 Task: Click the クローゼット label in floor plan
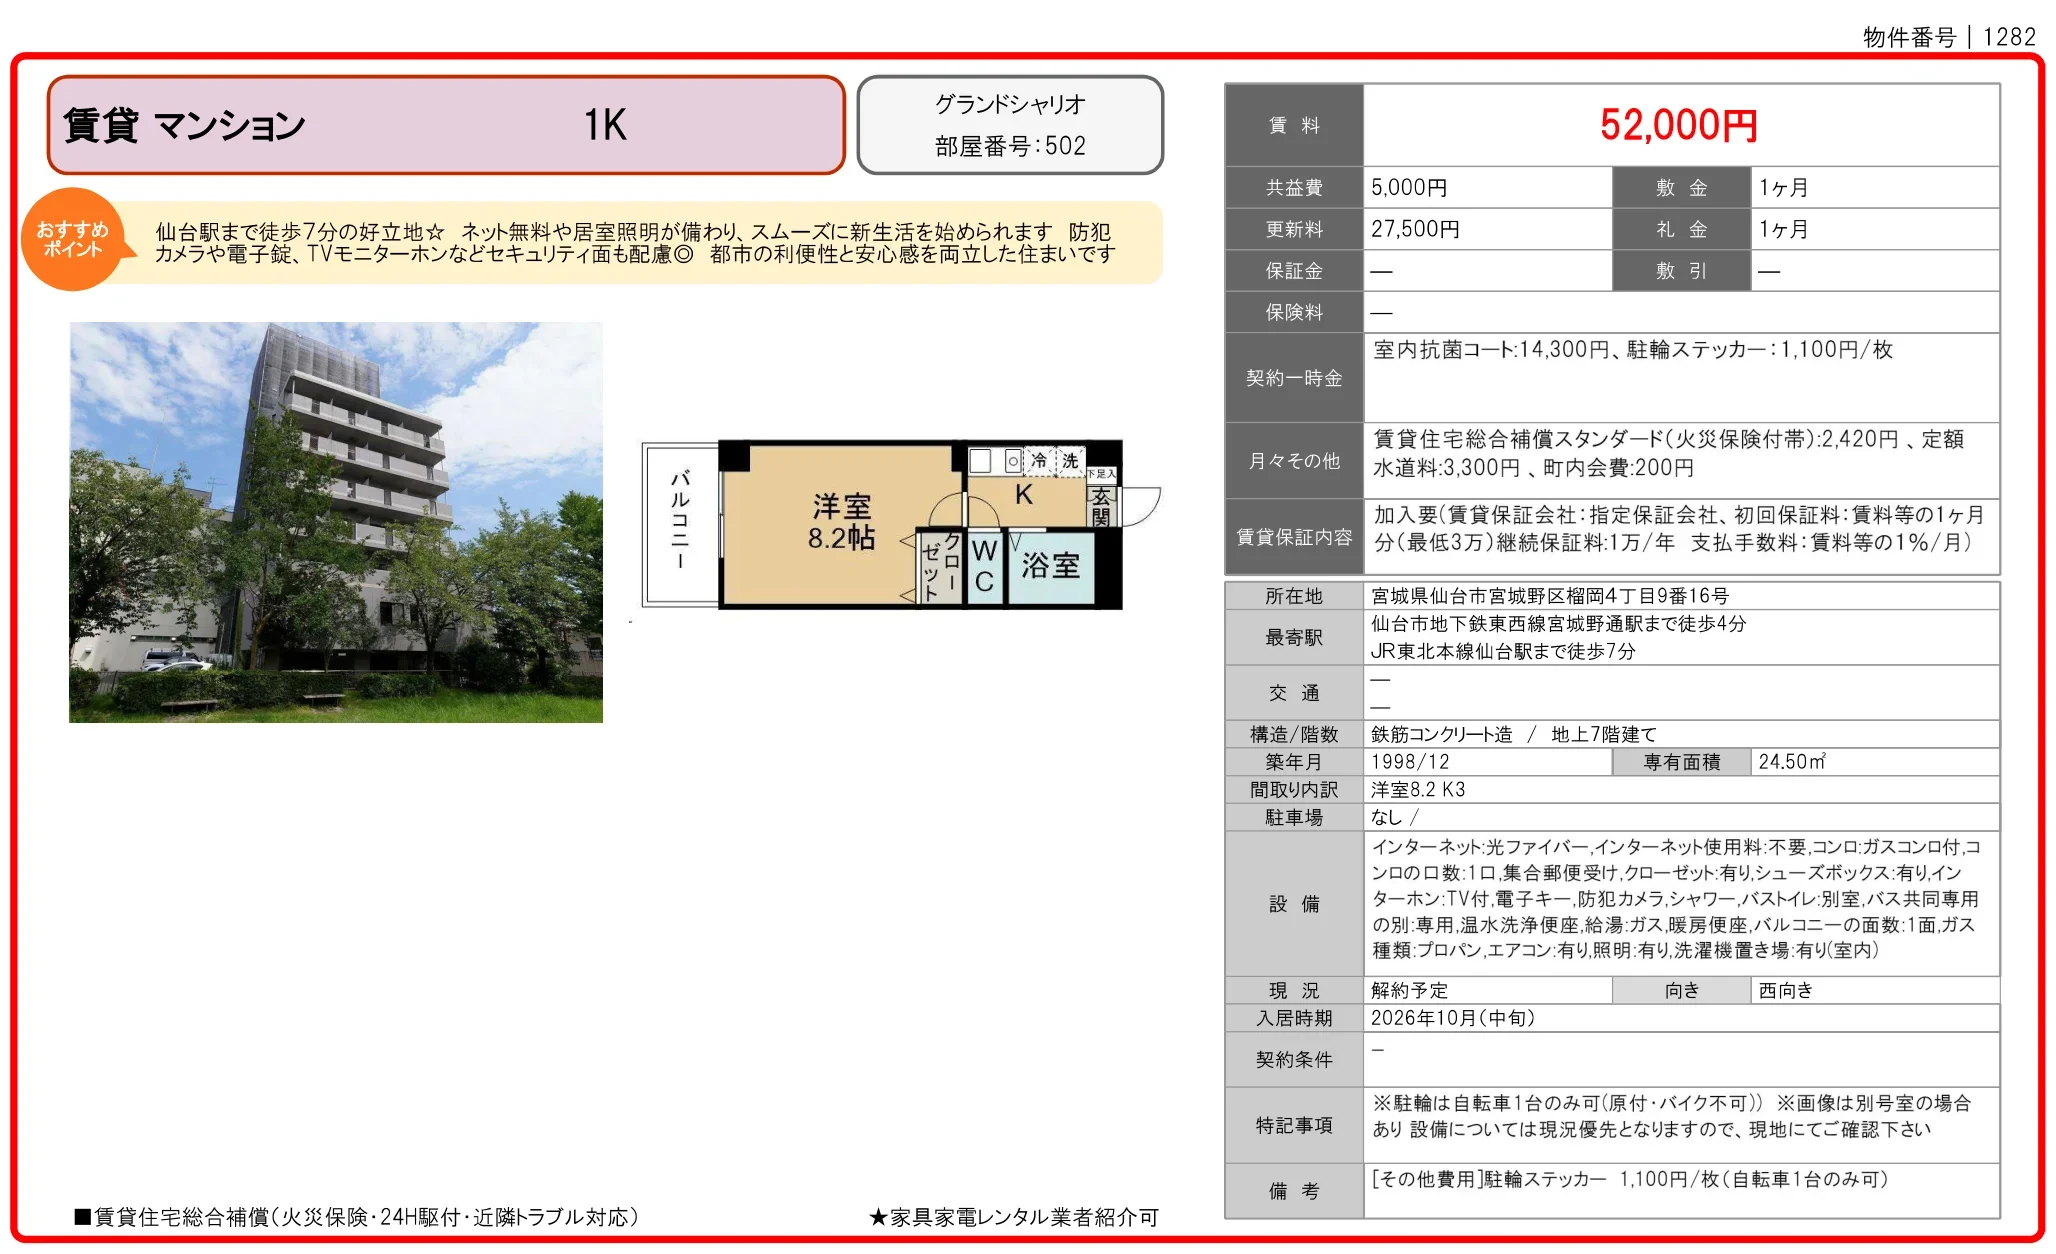coord(942,566)
